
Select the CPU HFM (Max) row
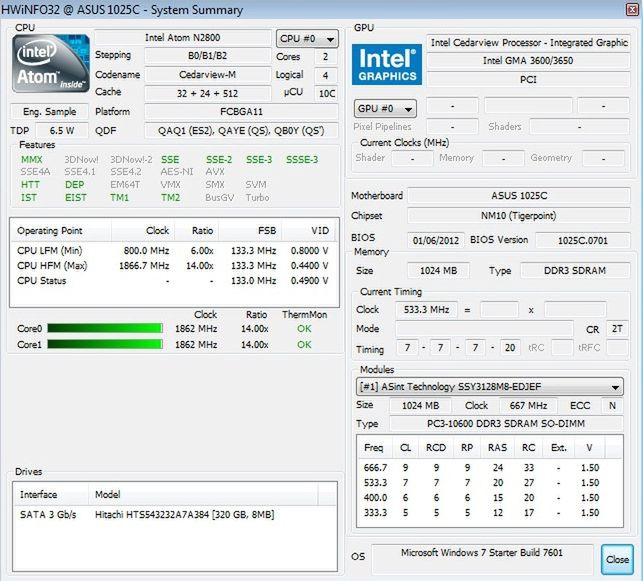173,266
